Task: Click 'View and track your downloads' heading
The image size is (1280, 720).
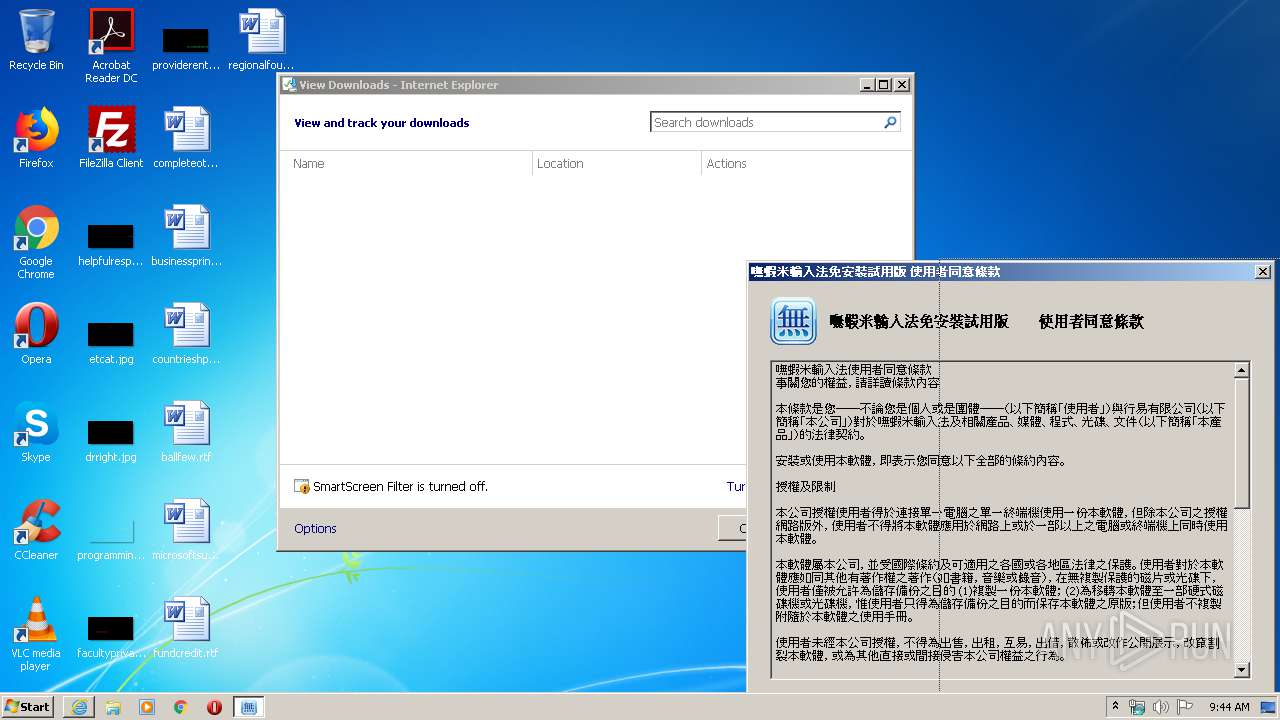Action: 381,123
